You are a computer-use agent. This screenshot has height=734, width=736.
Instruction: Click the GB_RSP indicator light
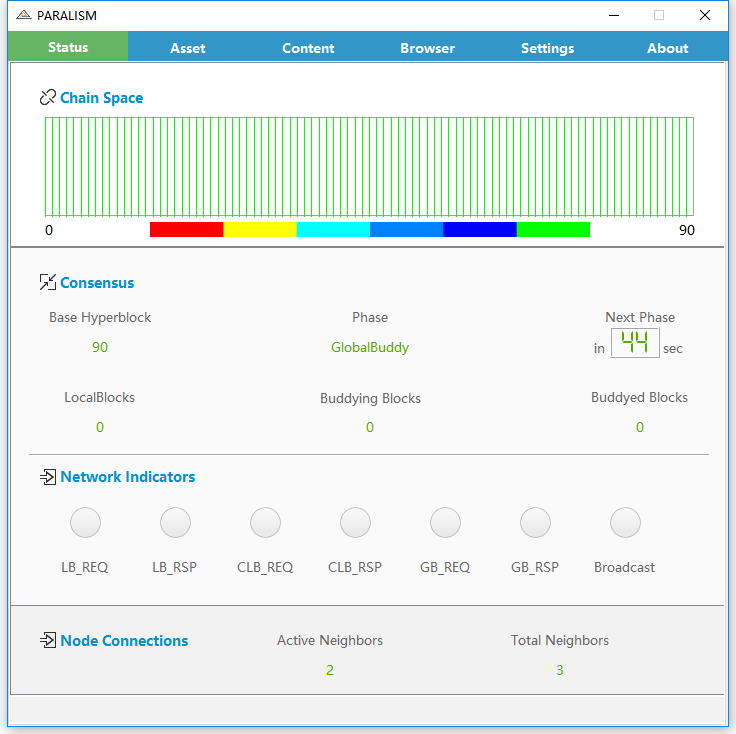[535, 522]
